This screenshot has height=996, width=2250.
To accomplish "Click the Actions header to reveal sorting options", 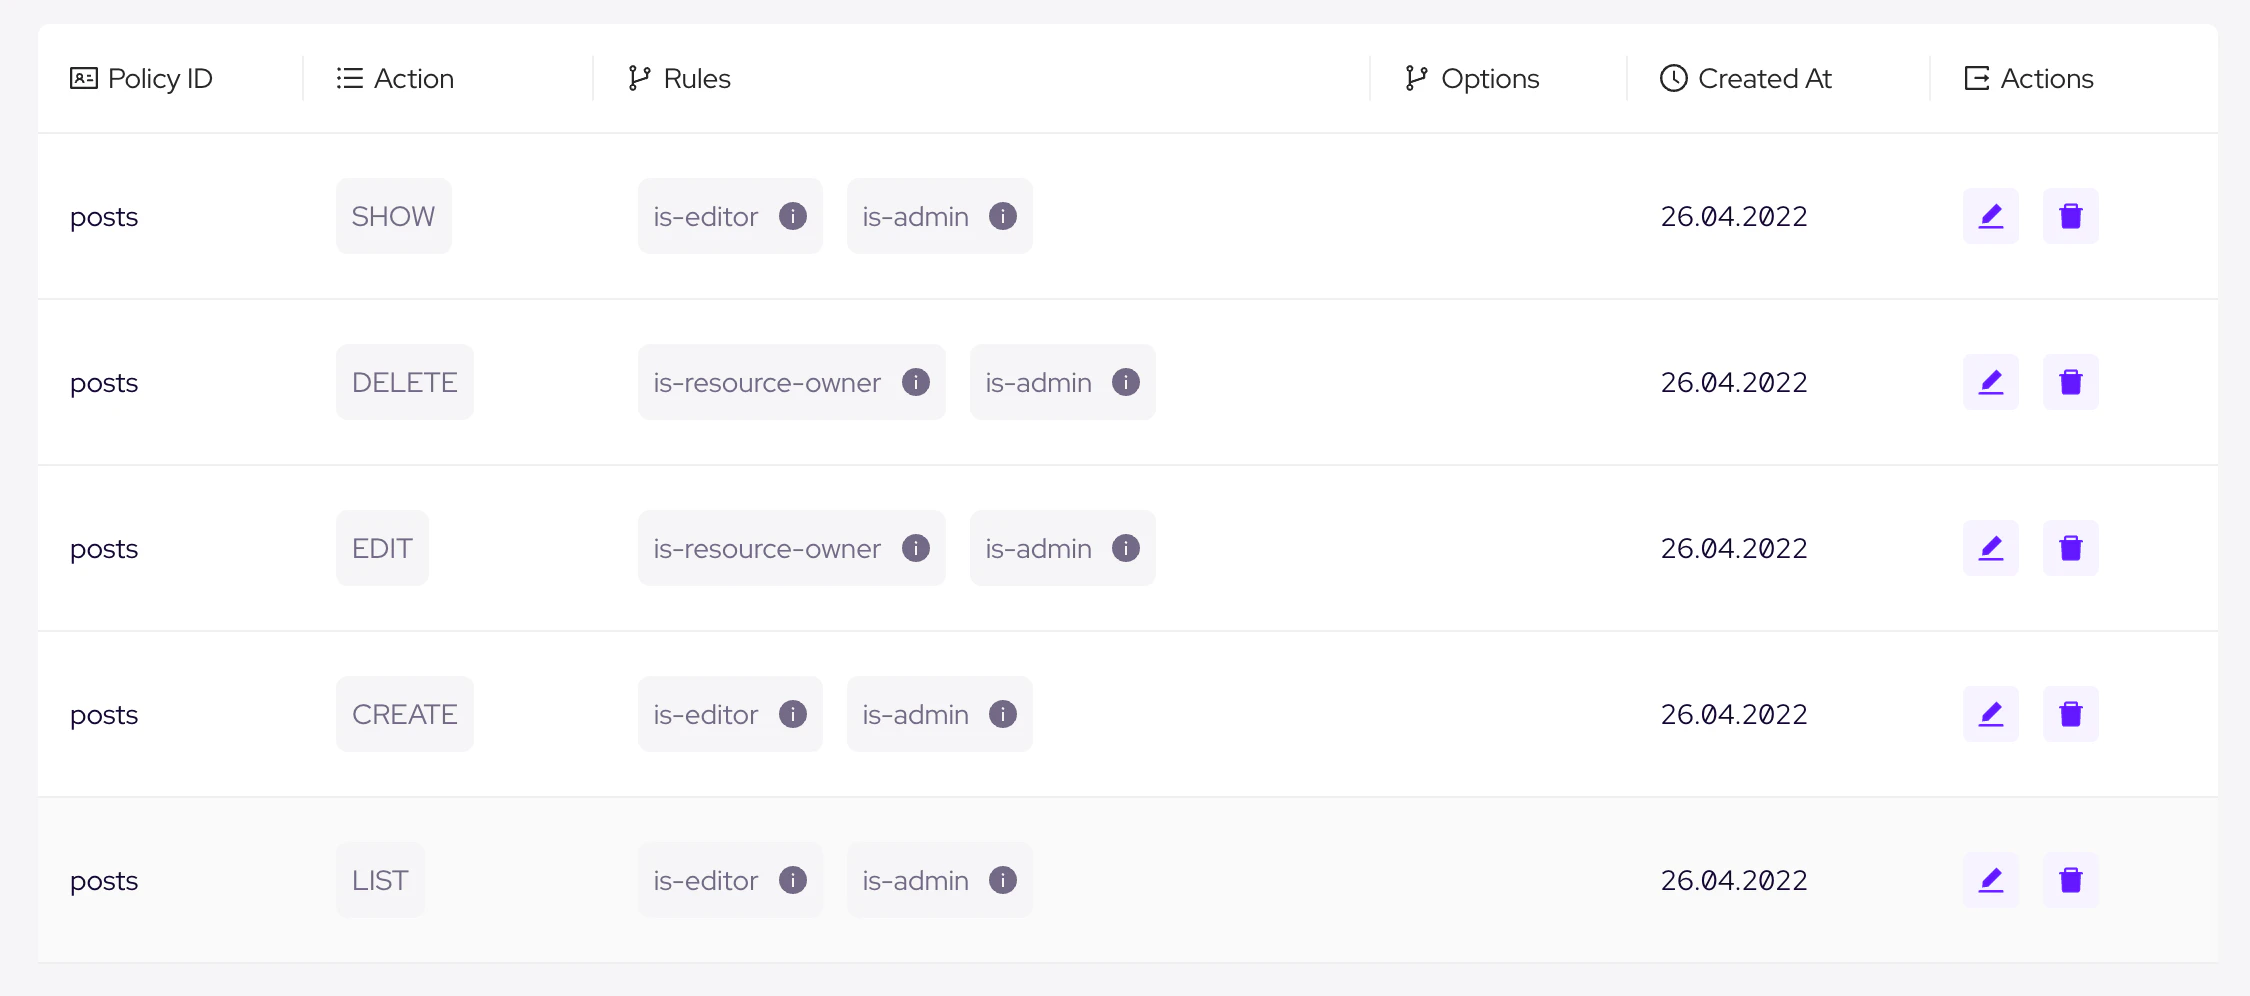I will pyautogui.click(x=2046, y=77).
